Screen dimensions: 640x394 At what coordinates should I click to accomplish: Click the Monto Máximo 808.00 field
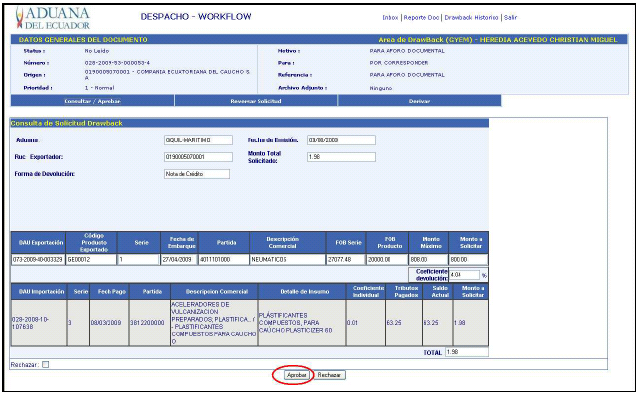click(429, 260)
